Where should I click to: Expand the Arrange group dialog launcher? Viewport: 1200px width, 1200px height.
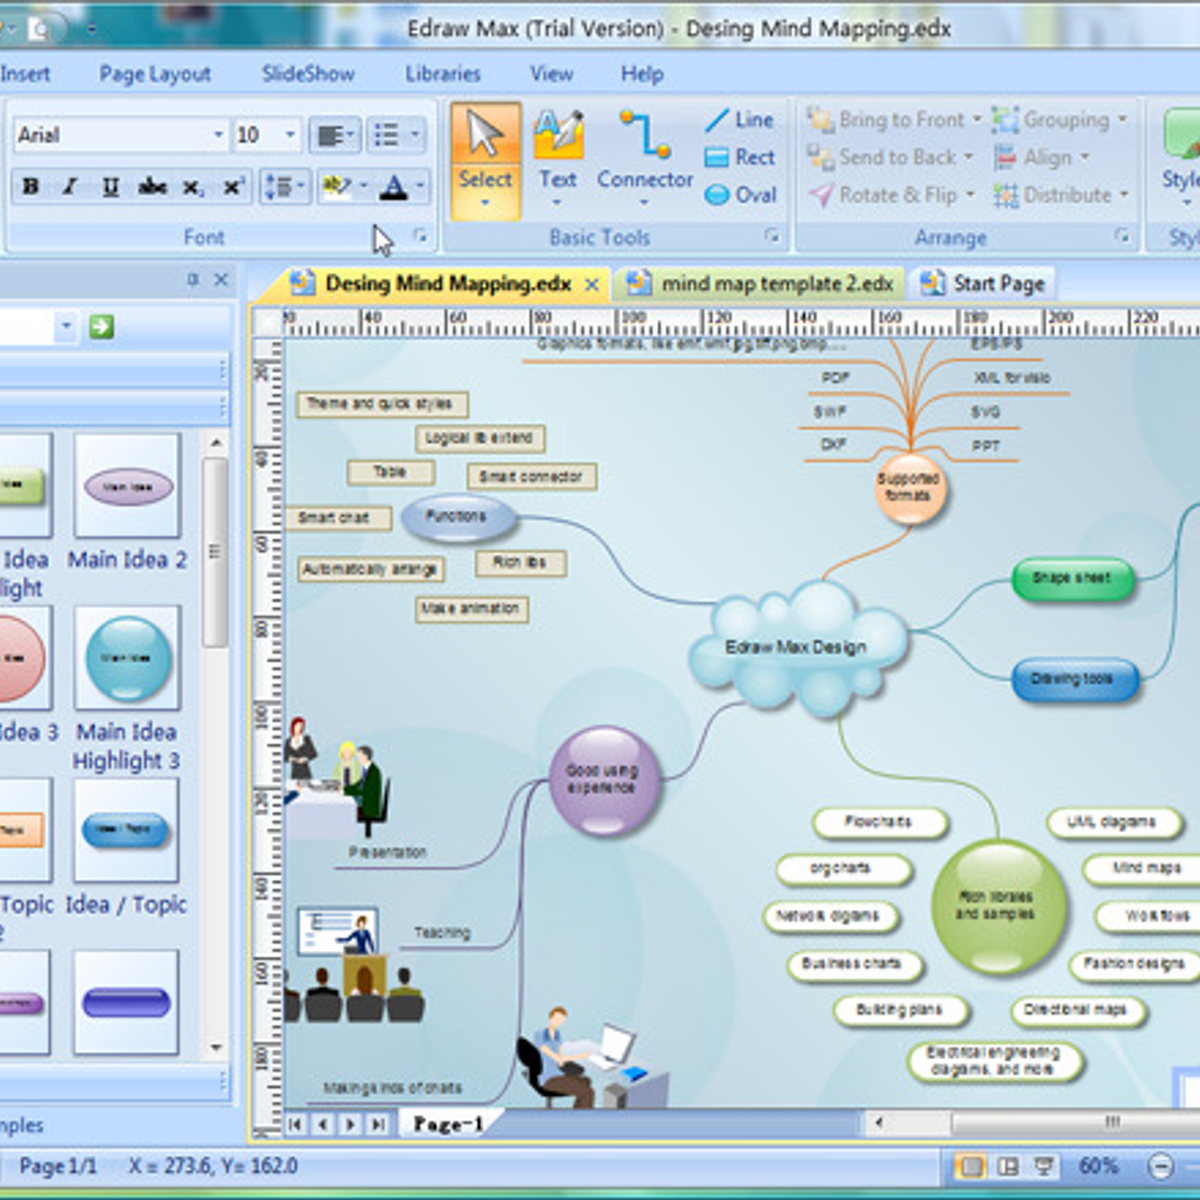[1123, 236]
